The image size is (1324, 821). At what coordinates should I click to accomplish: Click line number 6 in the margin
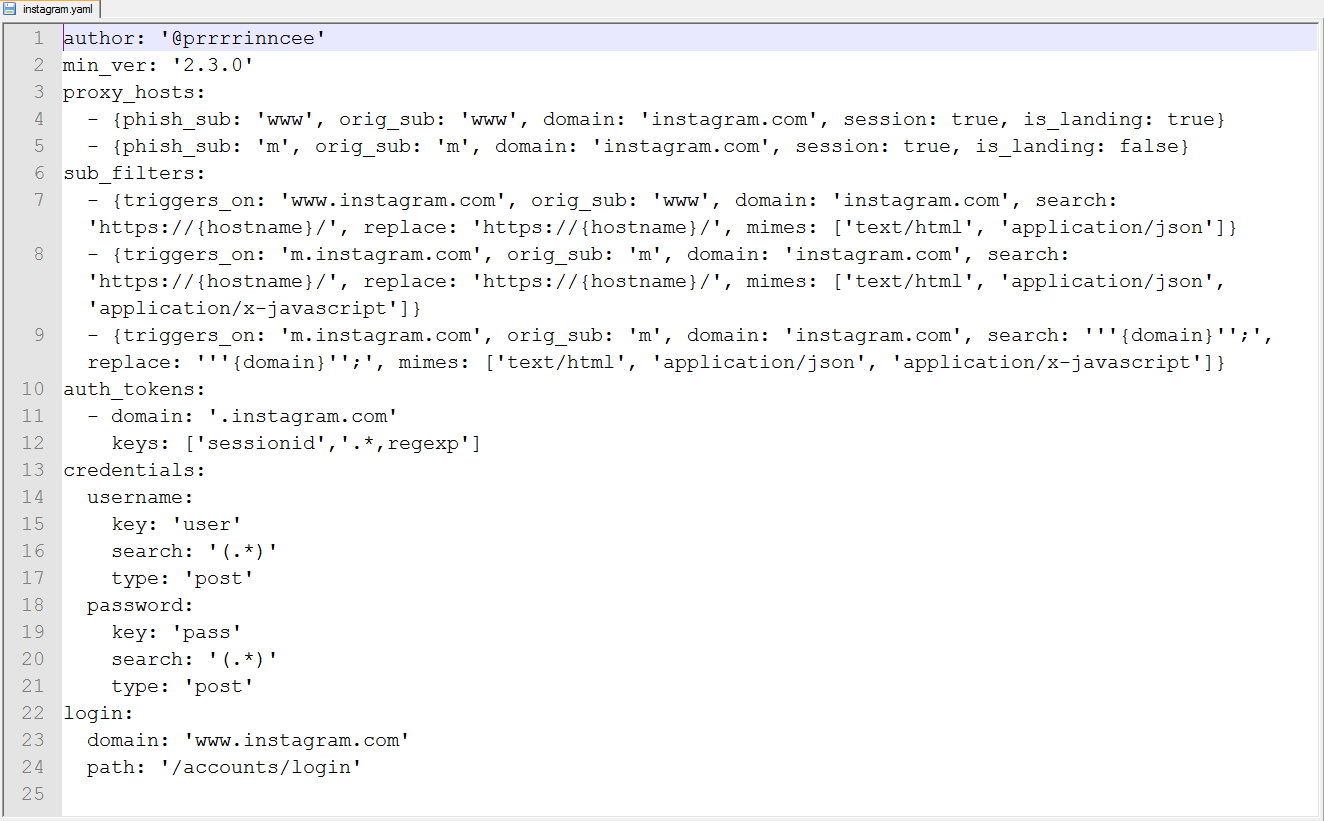click(38, 173)
